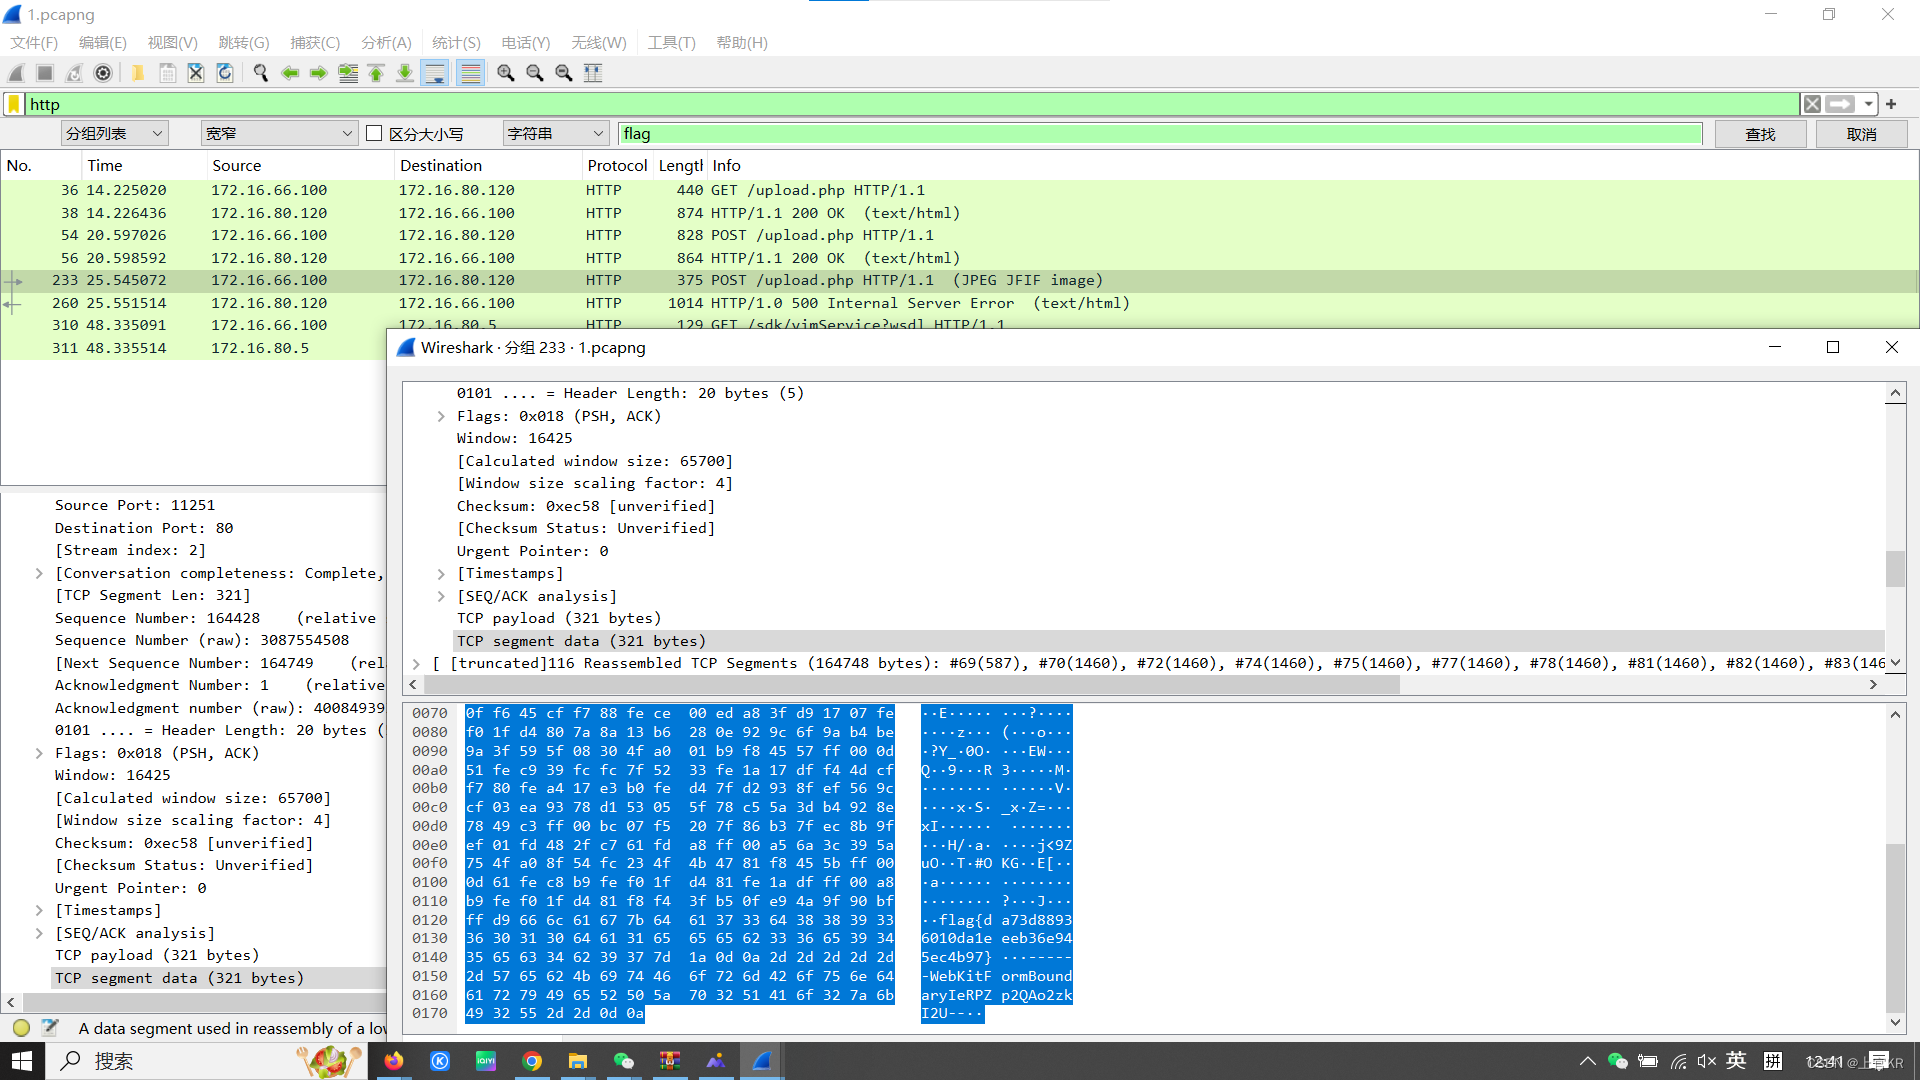Click the resize columns icon
This screenshot has height=1080, width=1920.
tap(593, 73)
